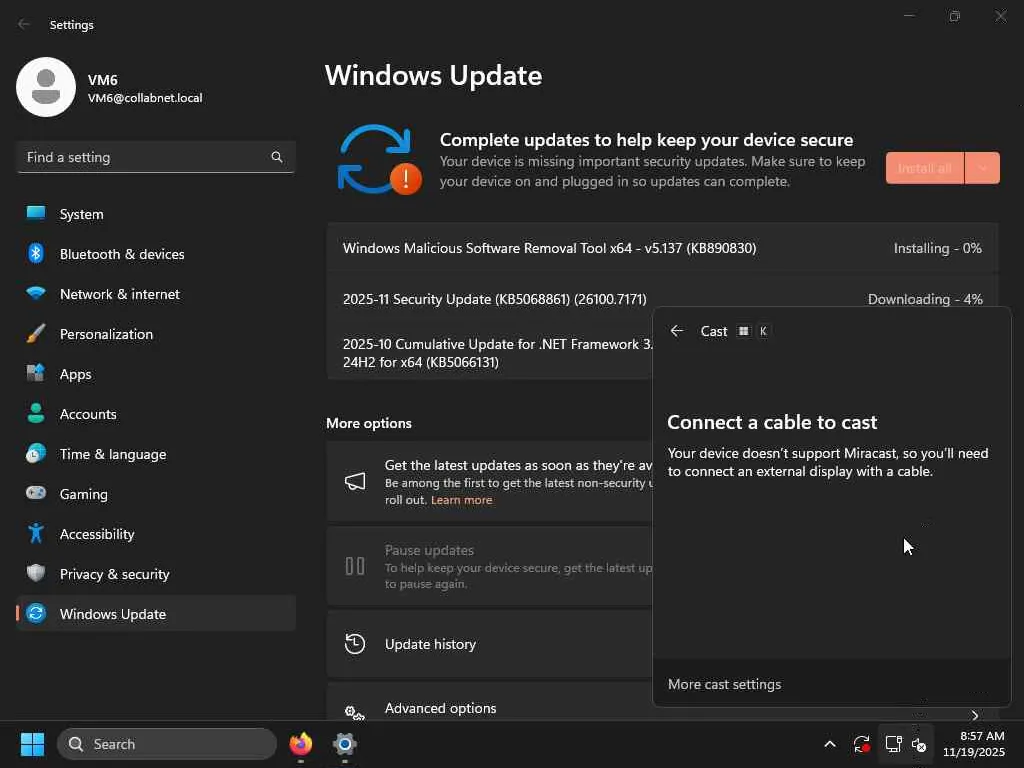Click the Install all button

click(x=925, y=168)
